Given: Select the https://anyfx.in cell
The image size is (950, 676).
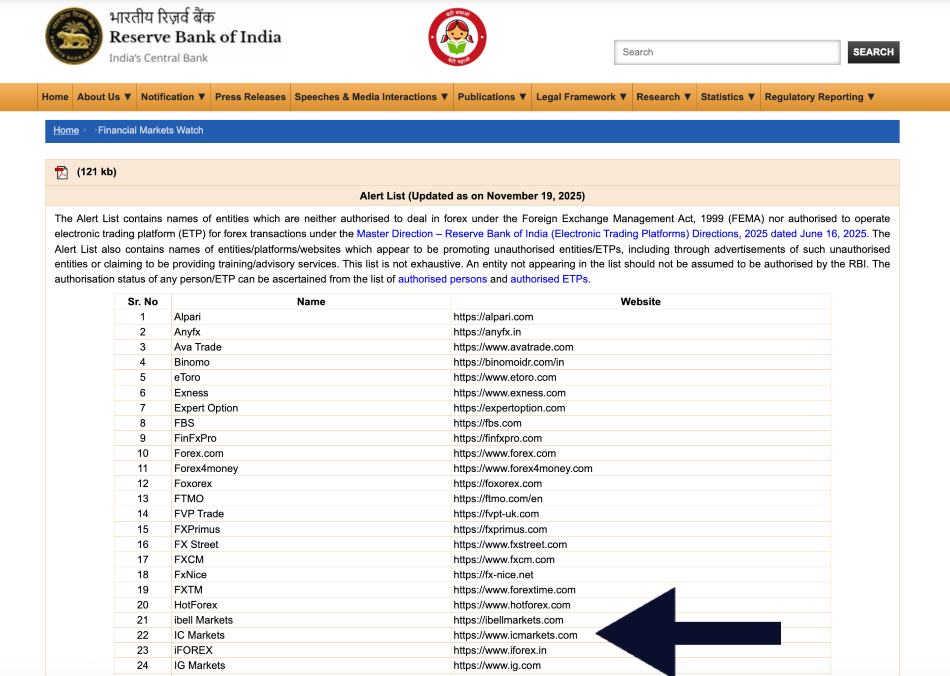Looking at the screenshot, I should coord(640,332).
